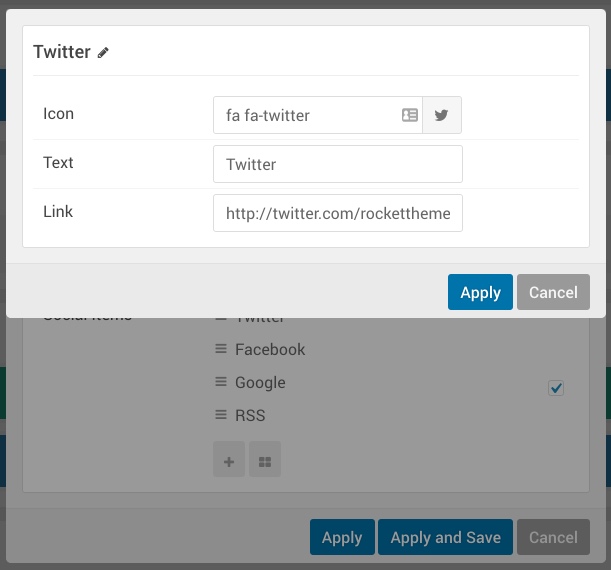Click the drag handle next to Google

point(221,382)
